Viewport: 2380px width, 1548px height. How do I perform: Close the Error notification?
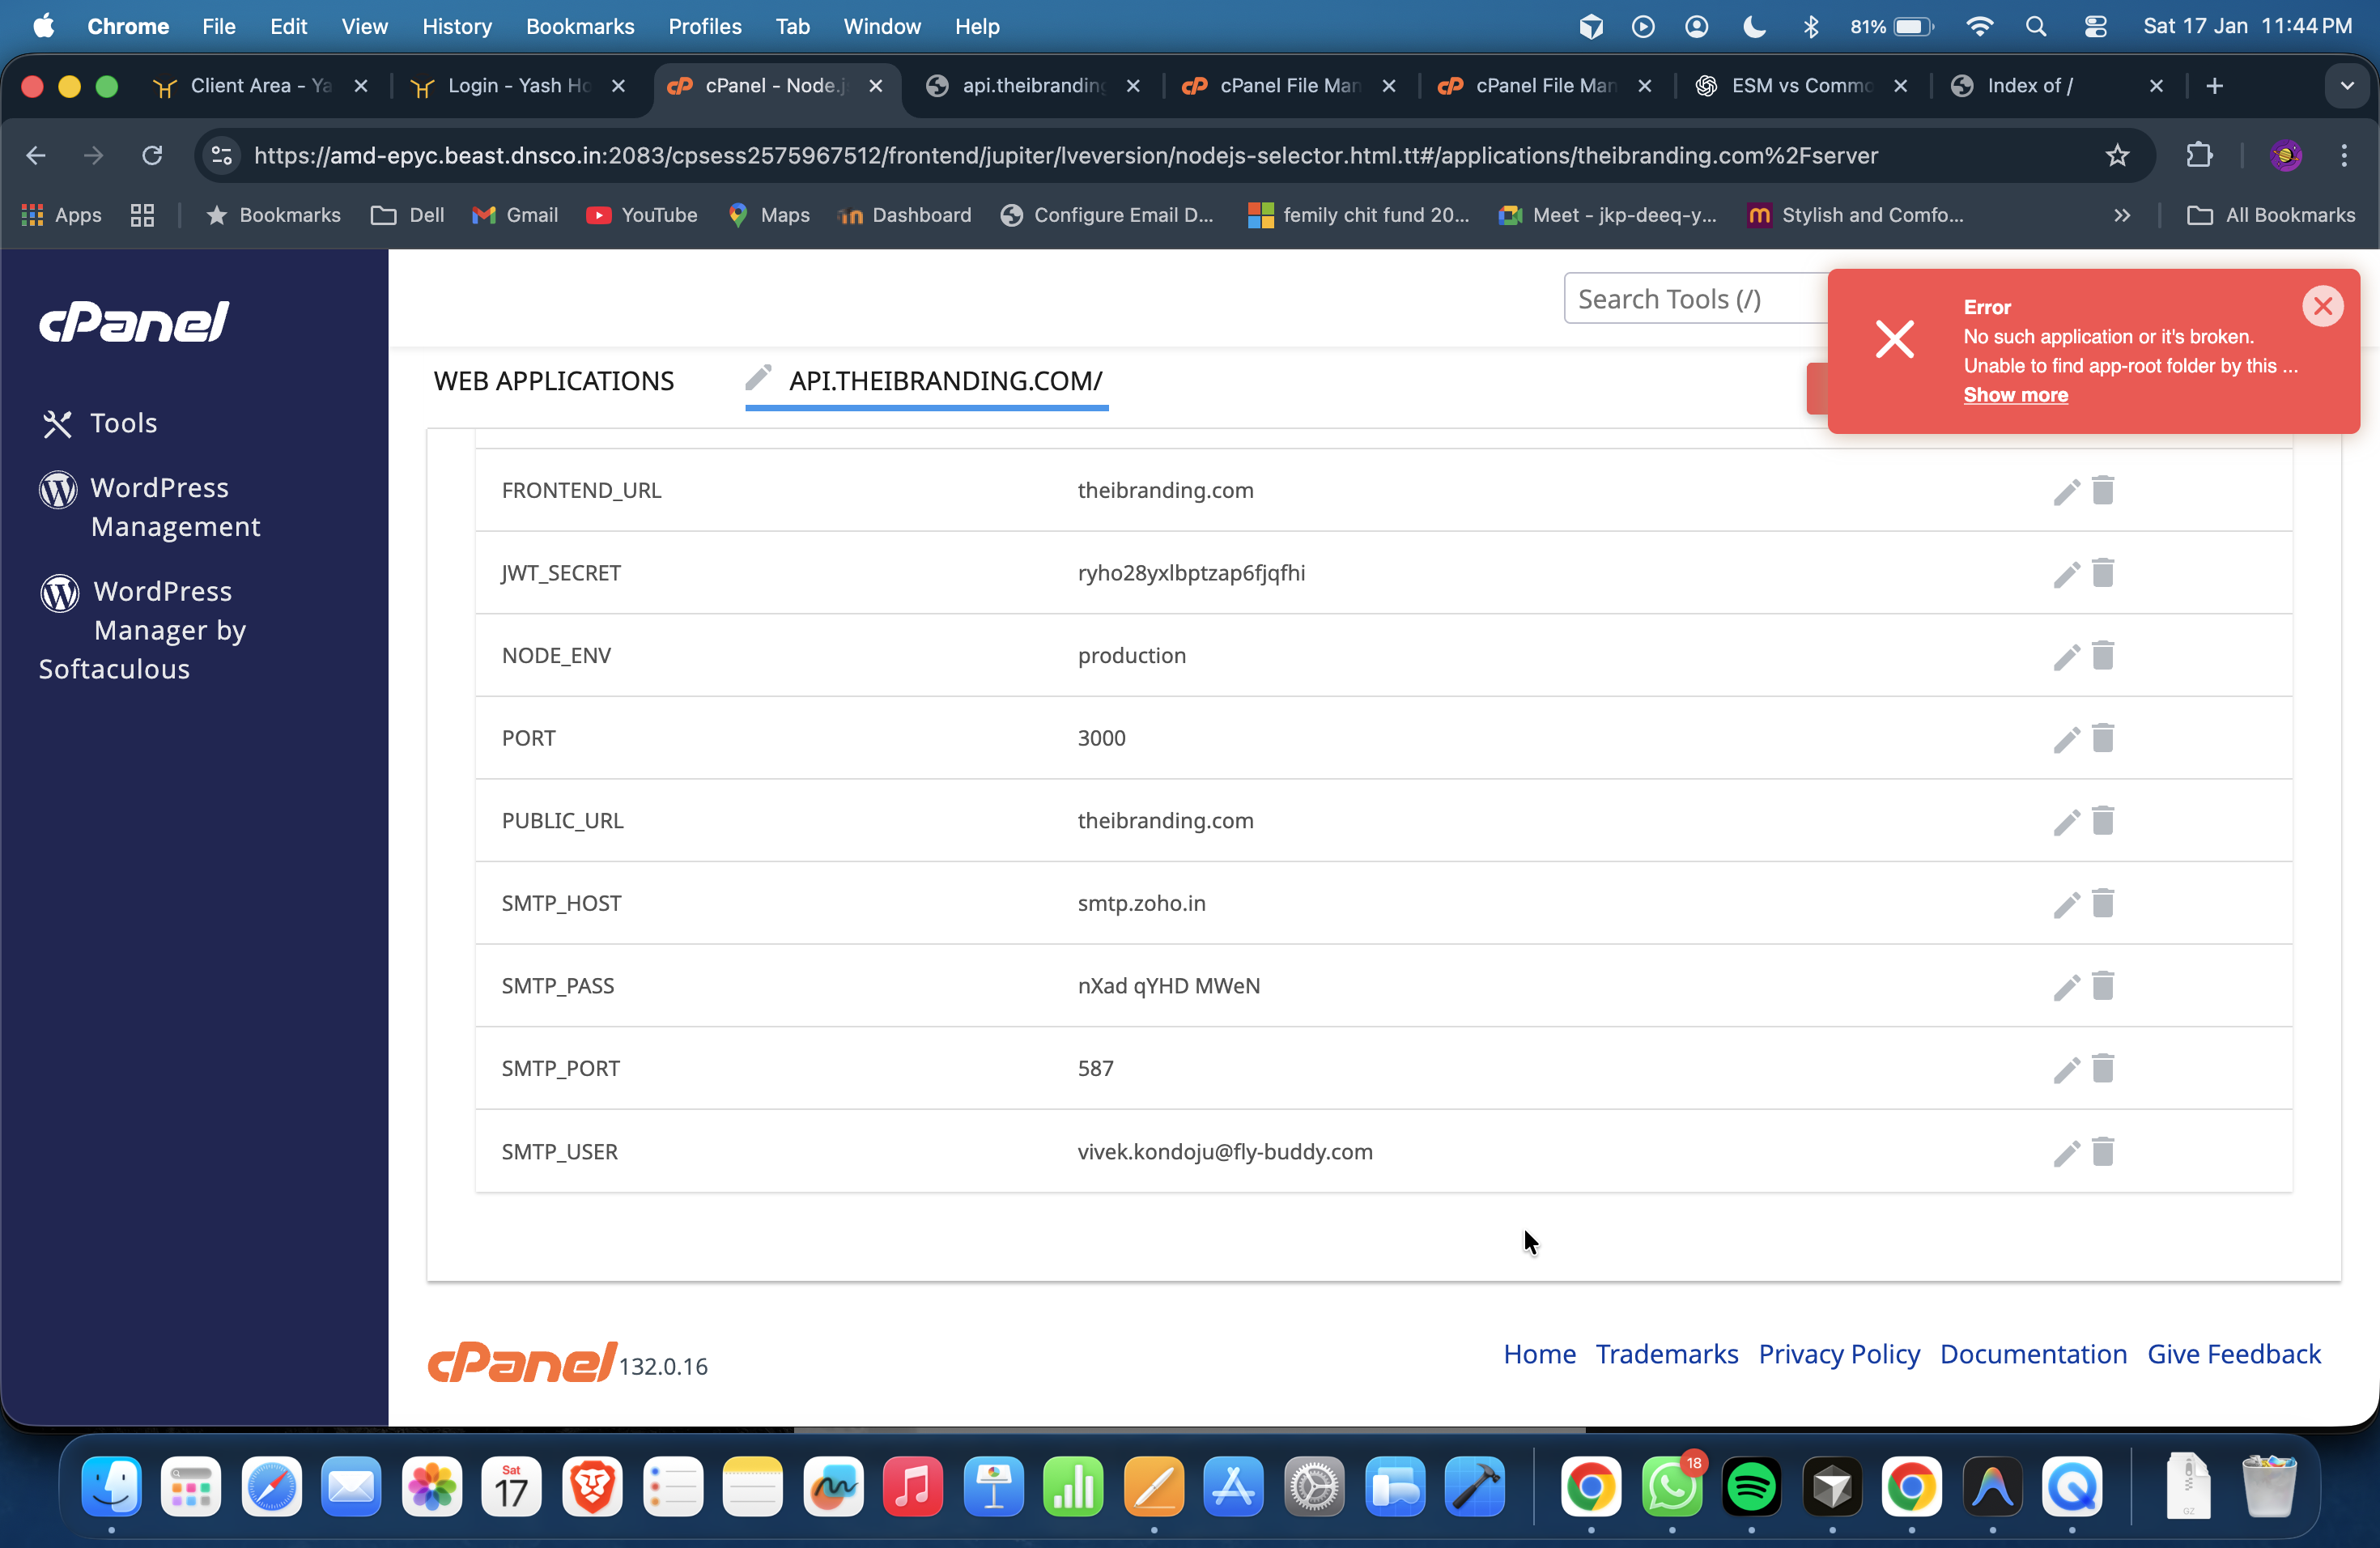click(2322, 306)
